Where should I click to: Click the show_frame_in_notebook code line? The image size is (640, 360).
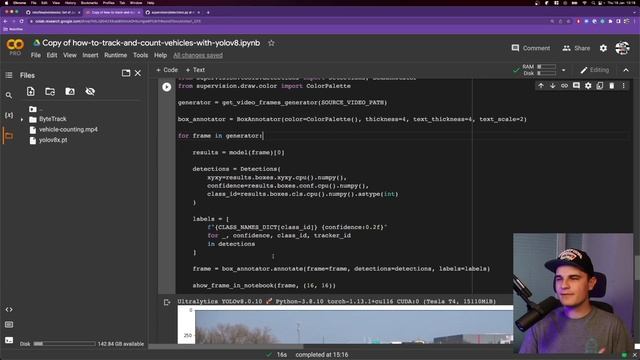pyautogui.click(x=264, y=285)
